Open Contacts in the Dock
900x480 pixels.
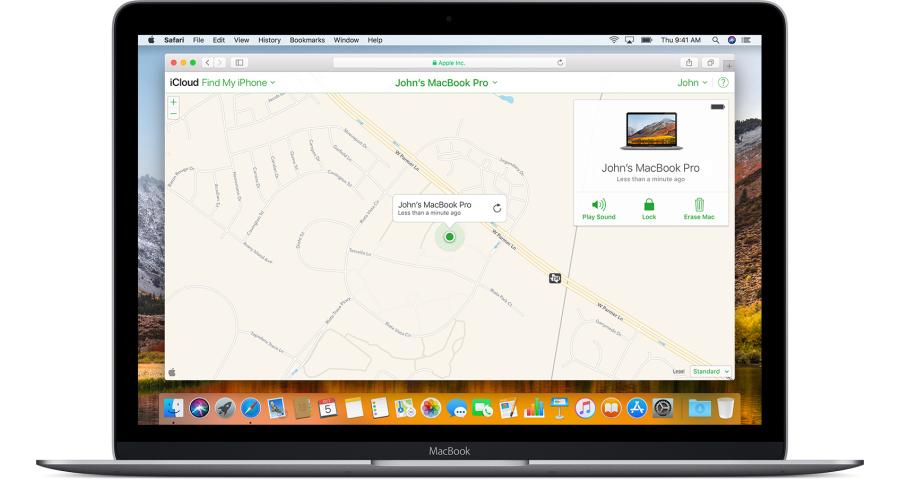pyautogui.click(x=302, y=408)
